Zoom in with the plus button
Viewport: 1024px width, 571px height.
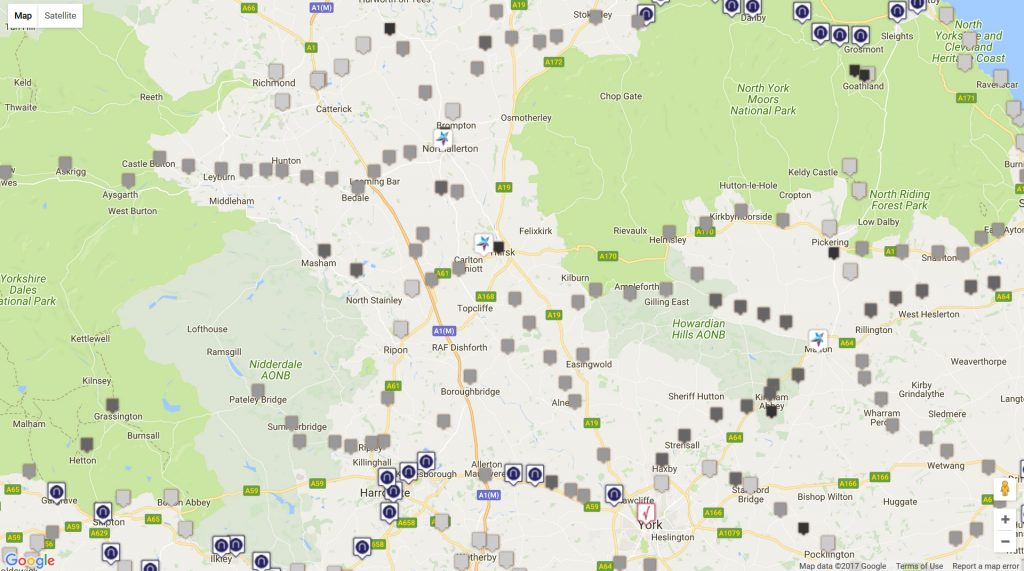click(x=1005, y=519)
